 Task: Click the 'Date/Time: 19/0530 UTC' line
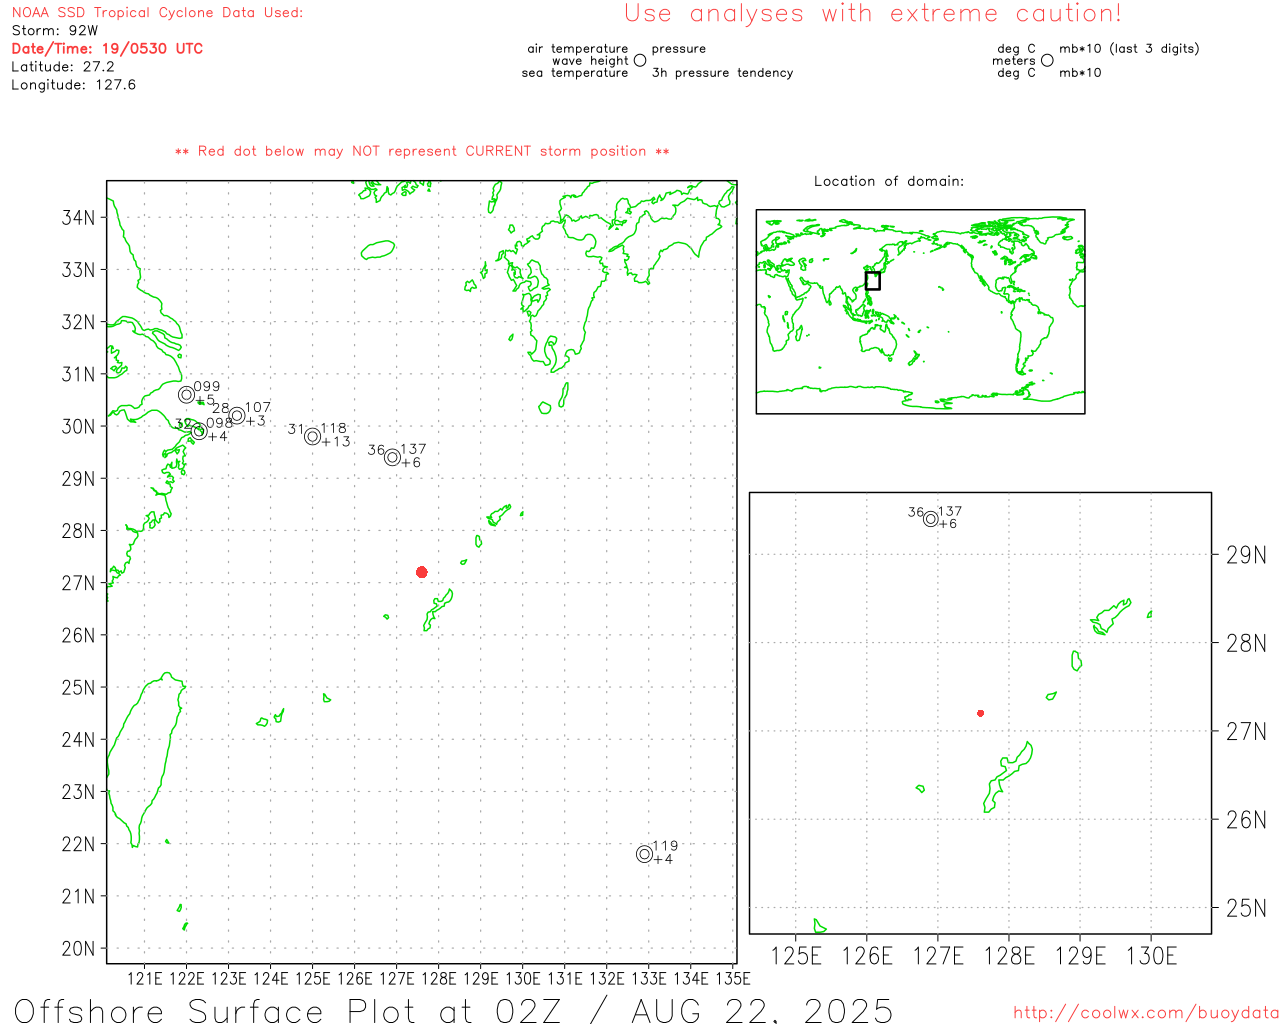[x=107, y=48]
